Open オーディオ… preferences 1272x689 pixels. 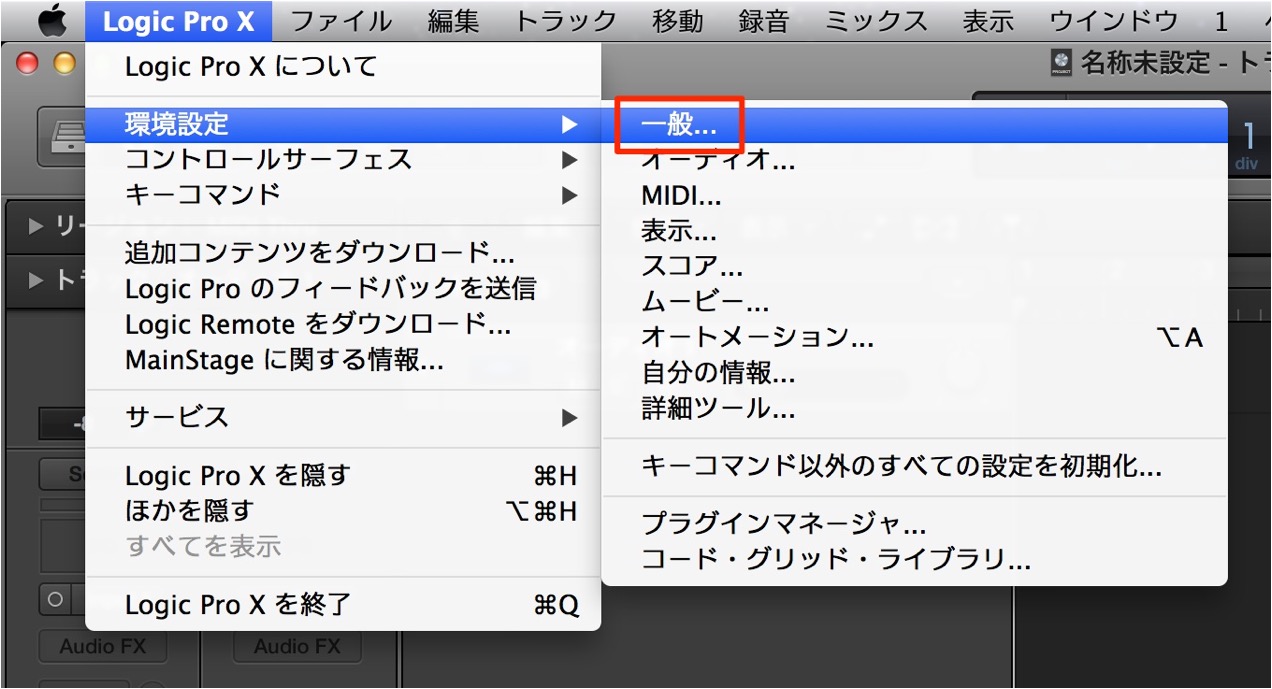(x=914, y=160)
